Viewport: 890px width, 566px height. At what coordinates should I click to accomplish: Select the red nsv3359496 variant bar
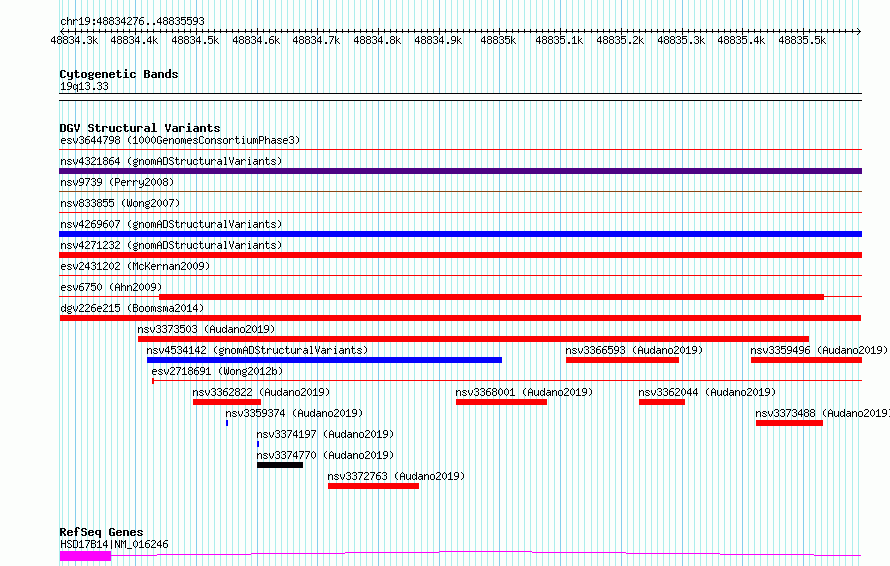click(x=807, y=360)
